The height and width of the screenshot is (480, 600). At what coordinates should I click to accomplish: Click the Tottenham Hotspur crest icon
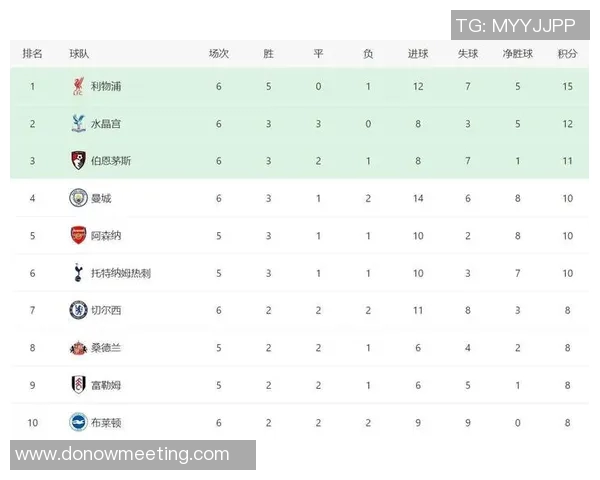(78, 273)
